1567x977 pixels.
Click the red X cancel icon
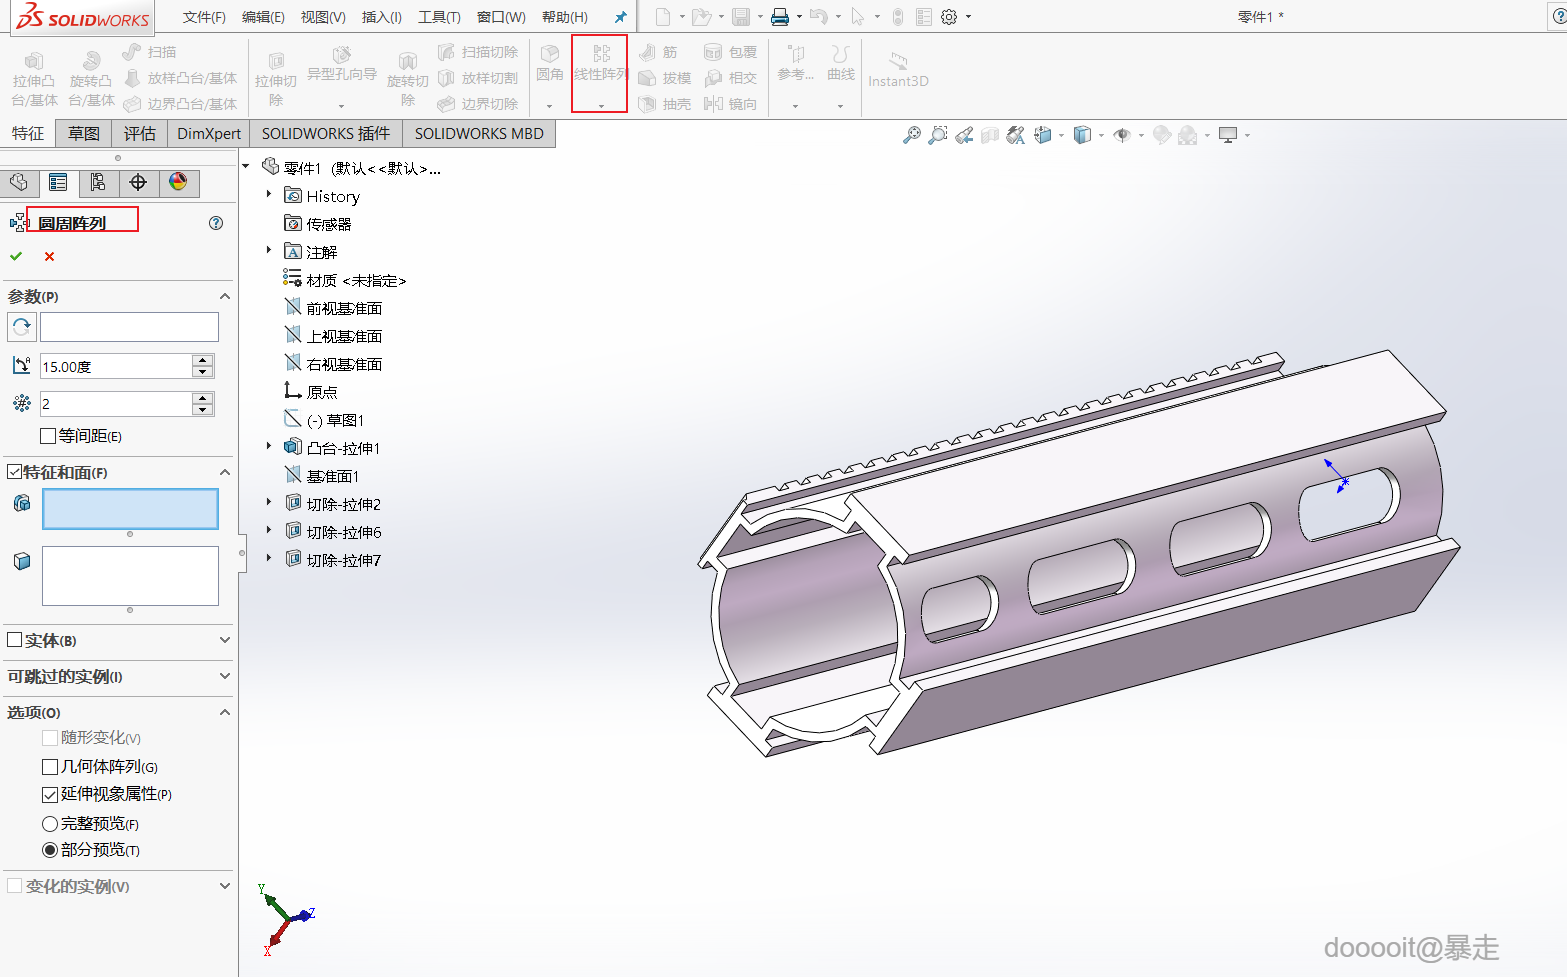click(50, 257)
